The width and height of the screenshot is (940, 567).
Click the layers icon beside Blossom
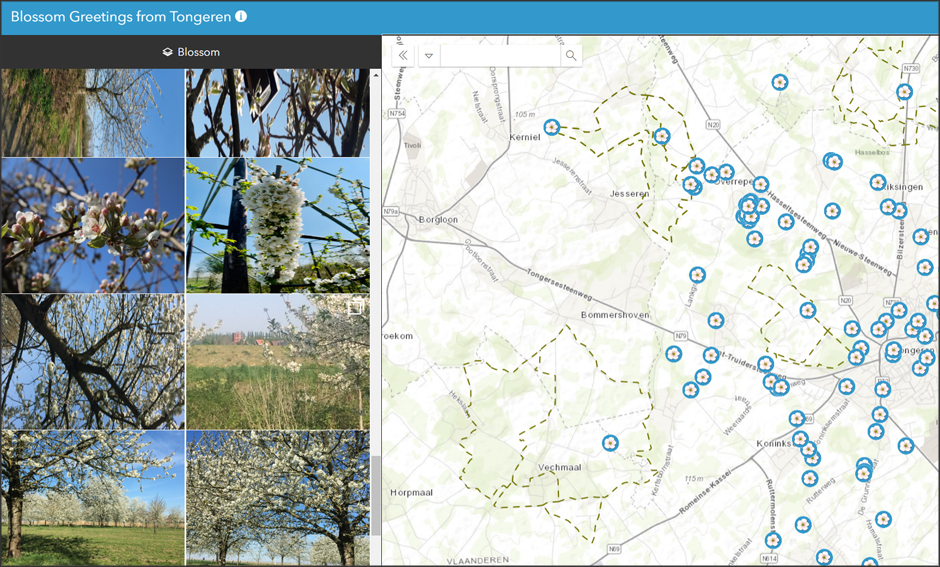click(x=167, y=52)
